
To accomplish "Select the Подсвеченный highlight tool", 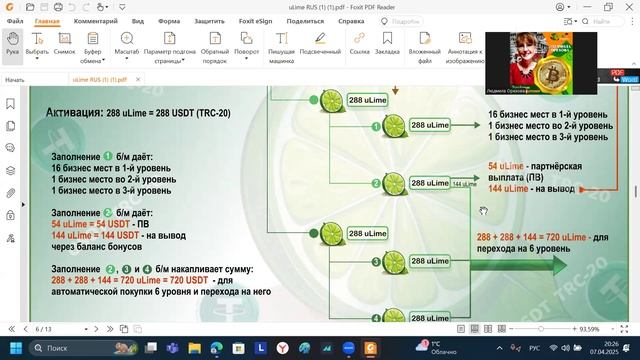I will tap(320, 44).
